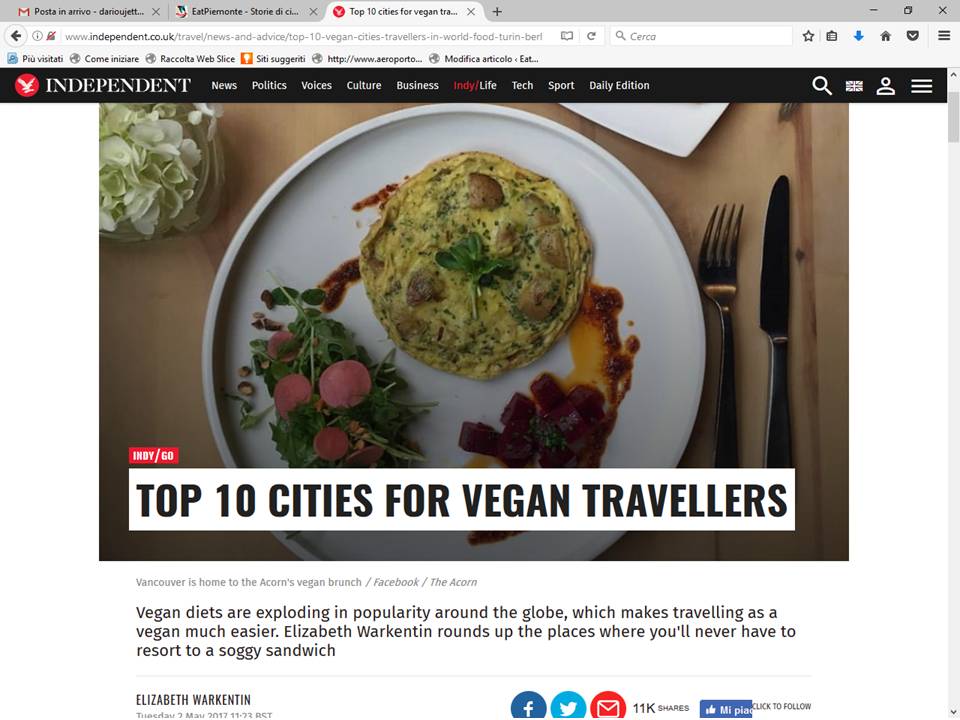Go to Firefox home page icon
Screen dimensions: 960x720
885,36
